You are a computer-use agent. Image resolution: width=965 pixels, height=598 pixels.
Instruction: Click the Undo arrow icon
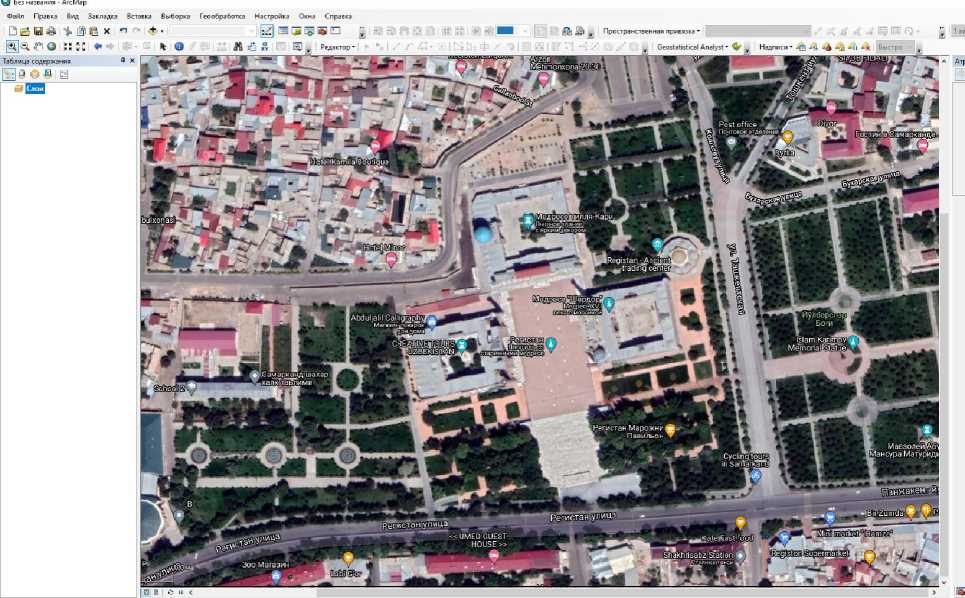123,31
